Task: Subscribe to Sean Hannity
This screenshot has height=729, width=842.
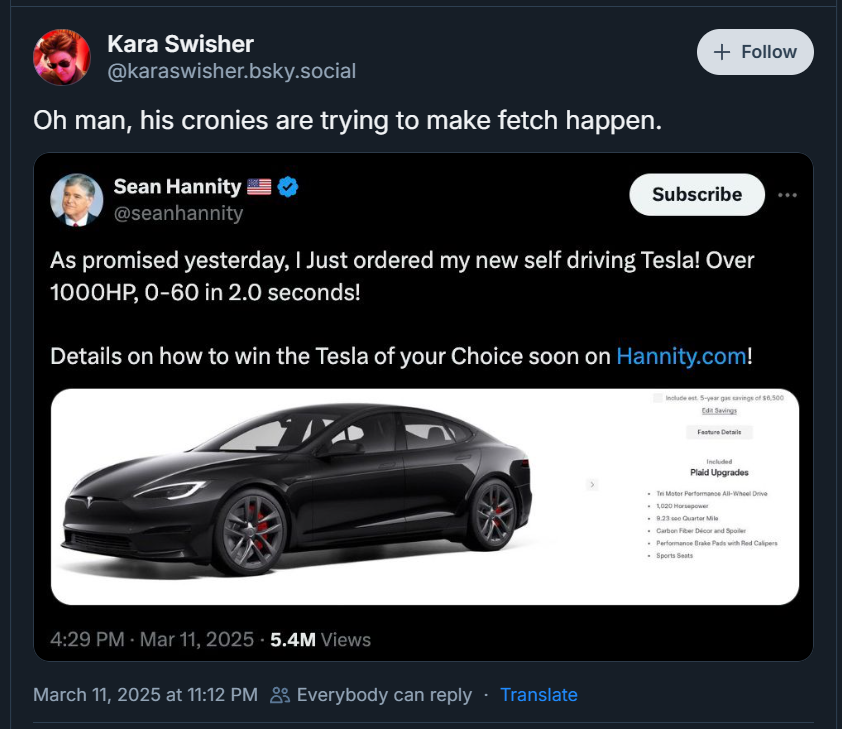Action: click(x=696, y=195)
